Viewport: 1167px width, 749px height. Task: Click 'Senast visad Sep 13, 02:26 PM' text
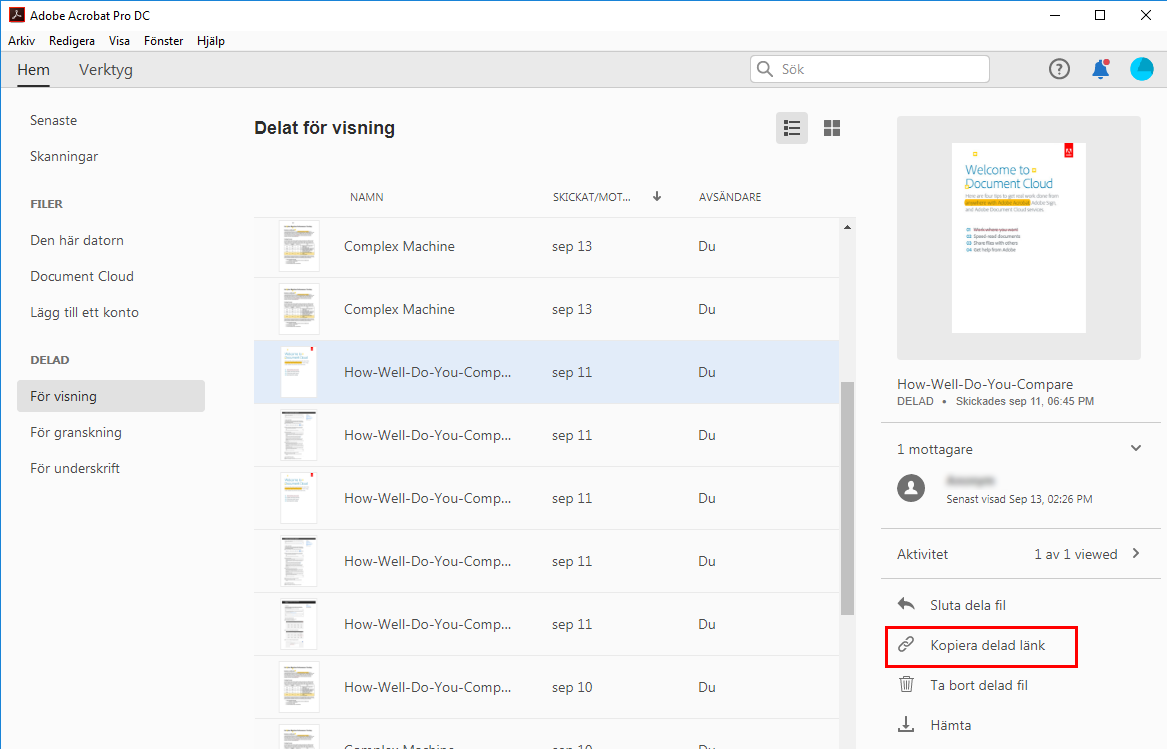click(1019, 499)
